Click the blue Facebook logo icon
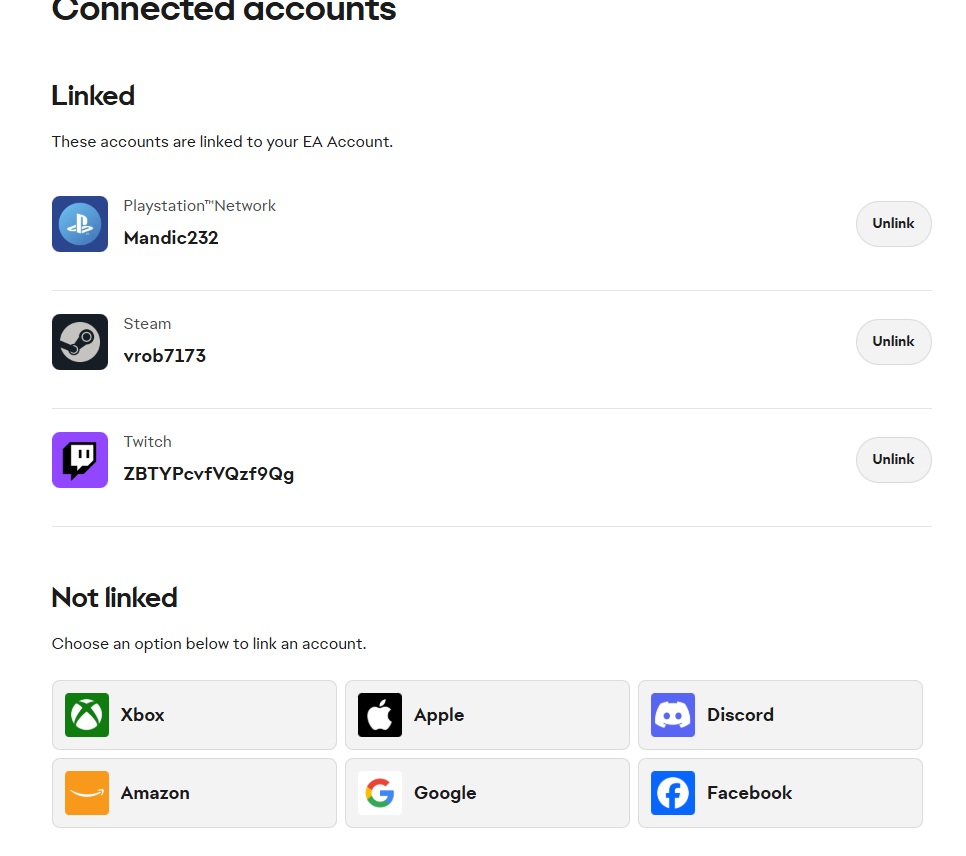 (x=673, y=793)
